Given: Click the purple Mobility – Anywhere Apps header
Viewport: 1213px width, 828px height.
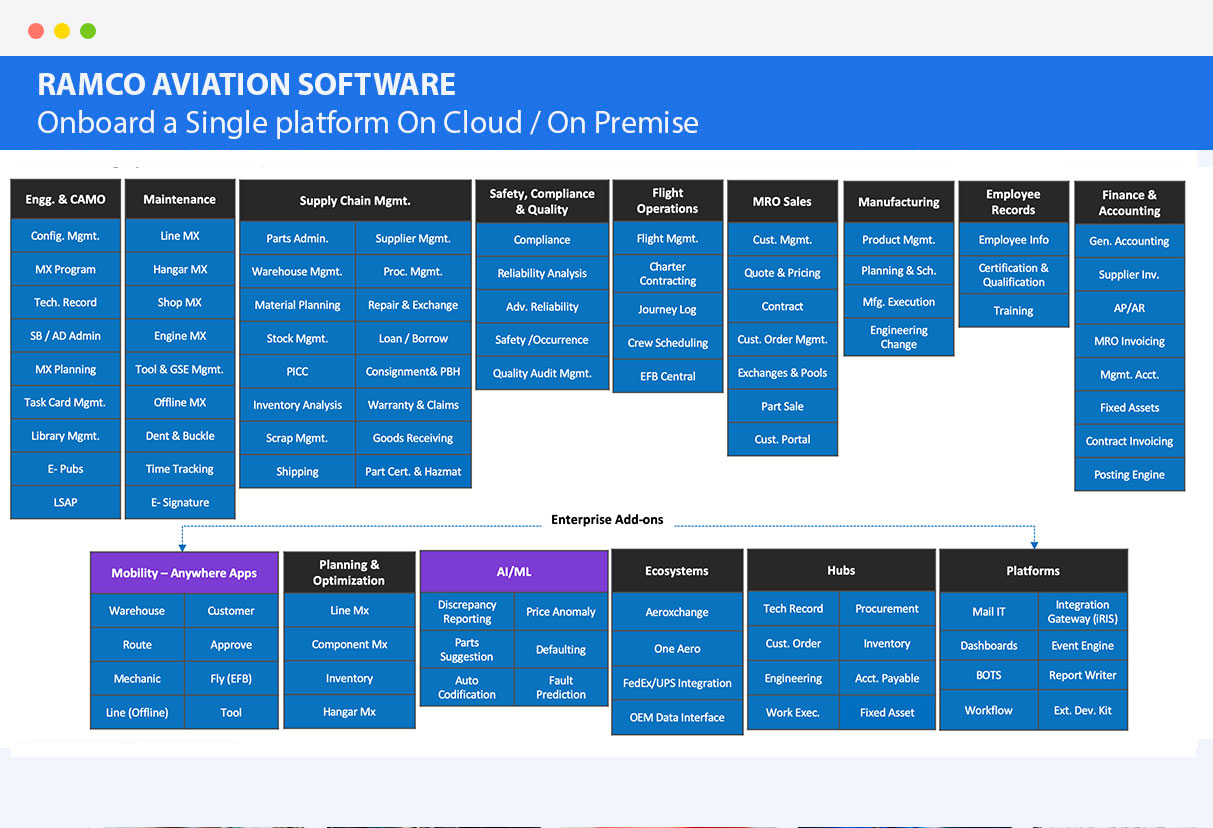Looking at the screenshot, I should point(184,573).
